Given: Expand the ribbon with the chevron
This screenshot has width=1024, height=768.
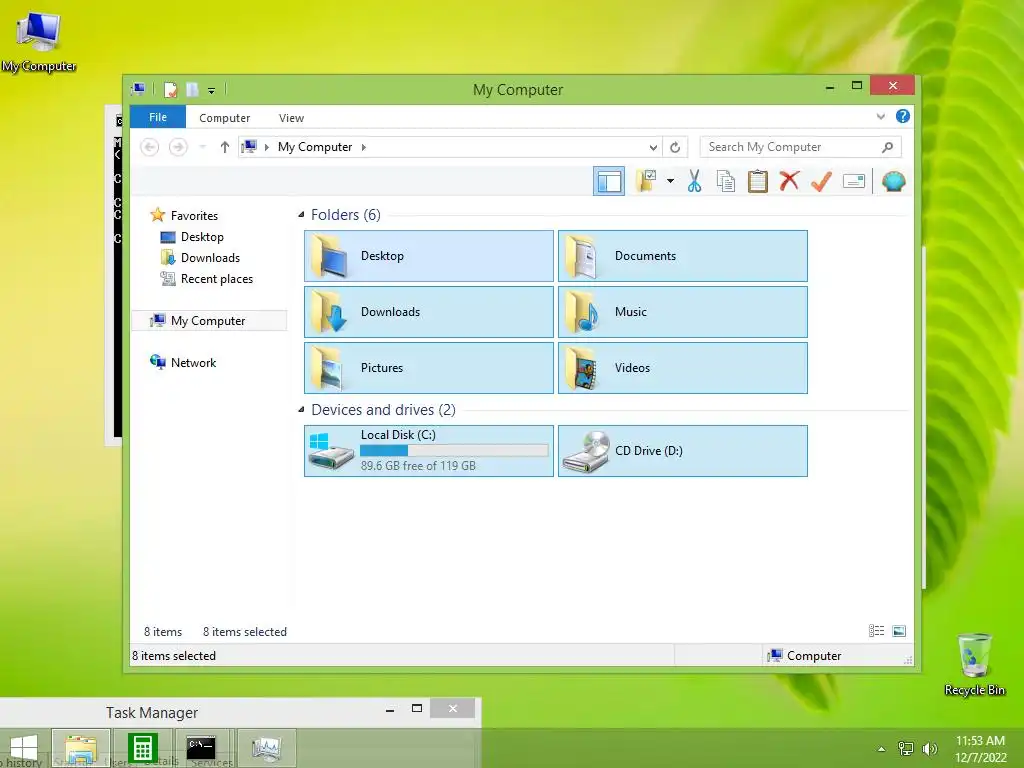Looking at the screenshot, I should point(880,116).
